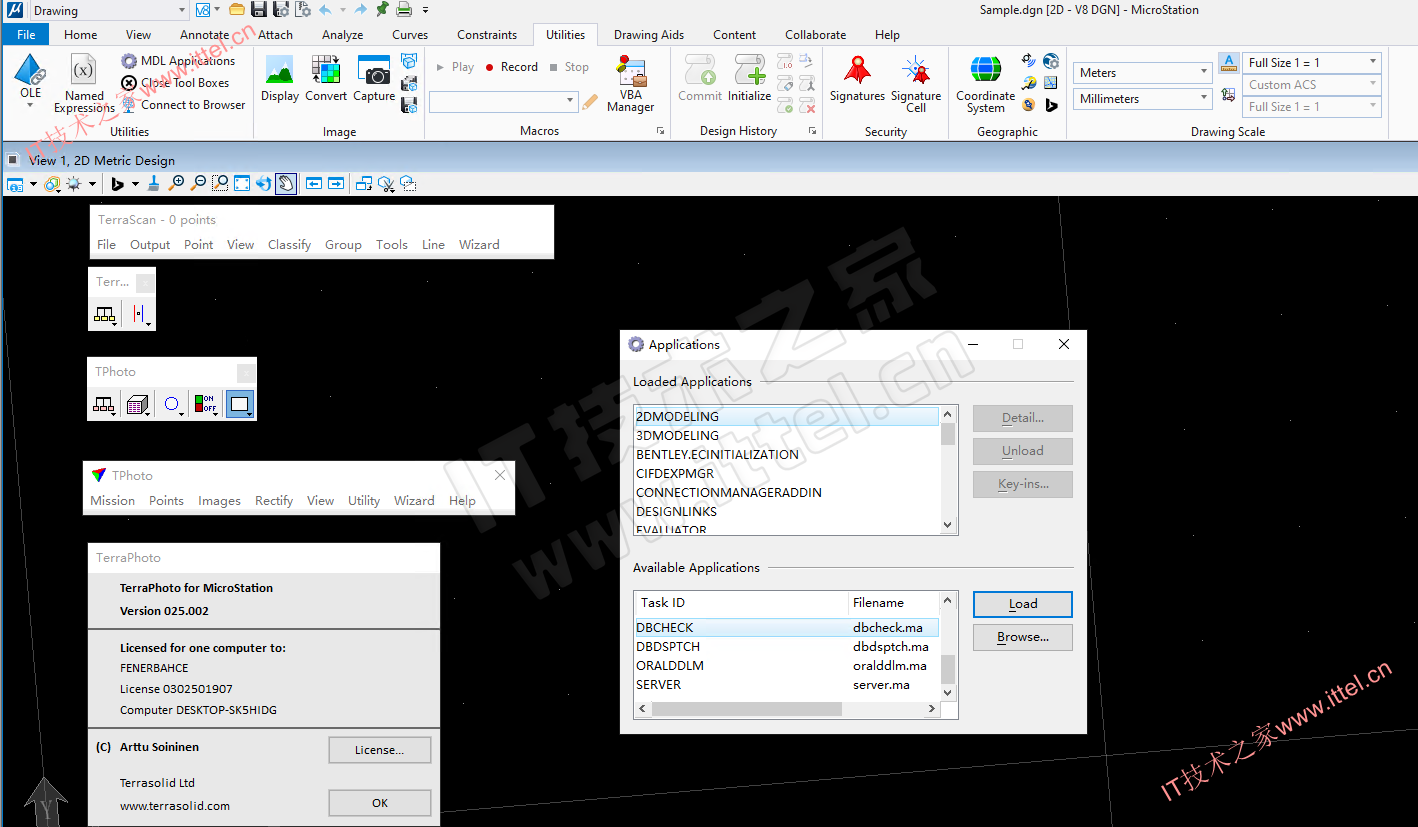Click the ON/OFF tool in TPhoto toolbox
1418x827 pixels.
(x=205, y=405)
